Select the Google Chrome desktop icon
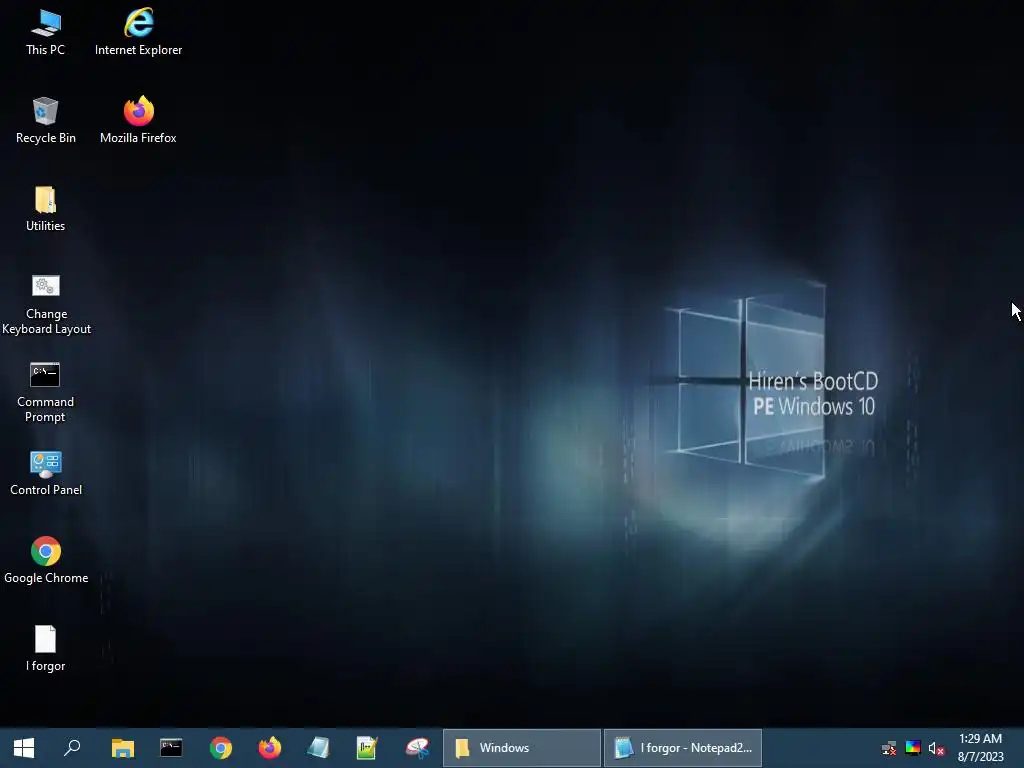Viewport: 1024px width, 768px height. click(x=46, y=561)
